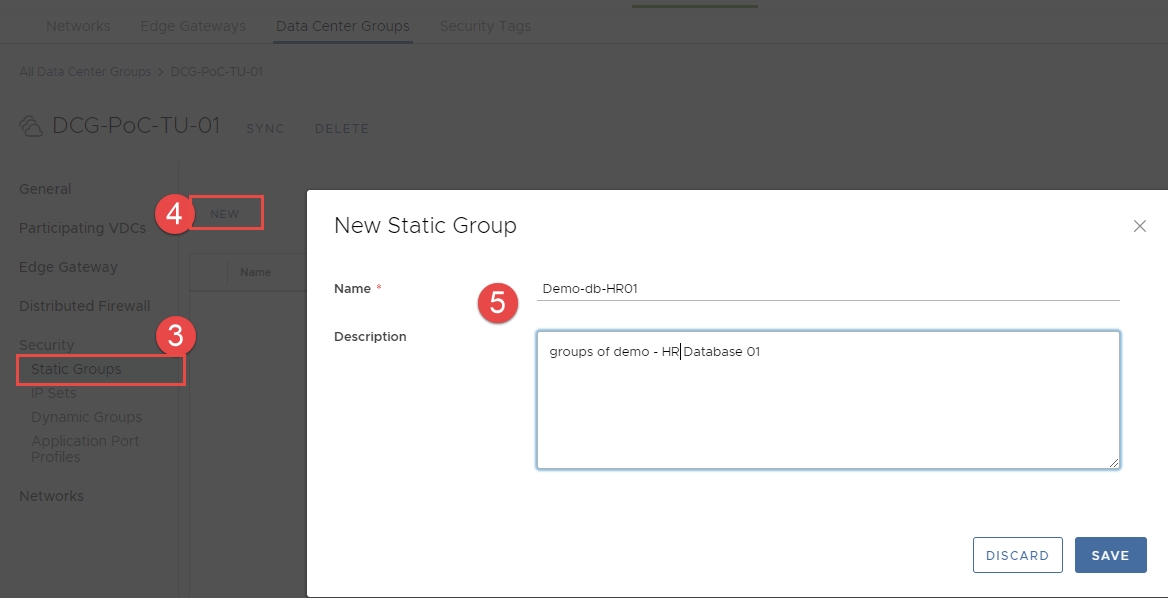Discard the new static group
This screenshot has height=598, width=1168.
tap(1017, 555)
